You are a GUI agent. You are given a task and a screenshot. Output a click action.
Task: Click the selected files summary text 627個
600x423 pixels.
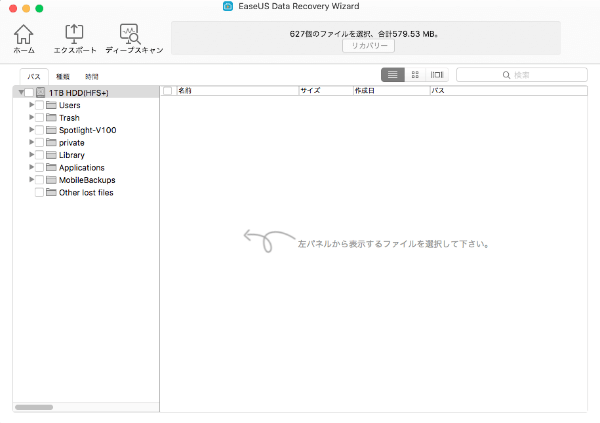click(x=364, y=34)
